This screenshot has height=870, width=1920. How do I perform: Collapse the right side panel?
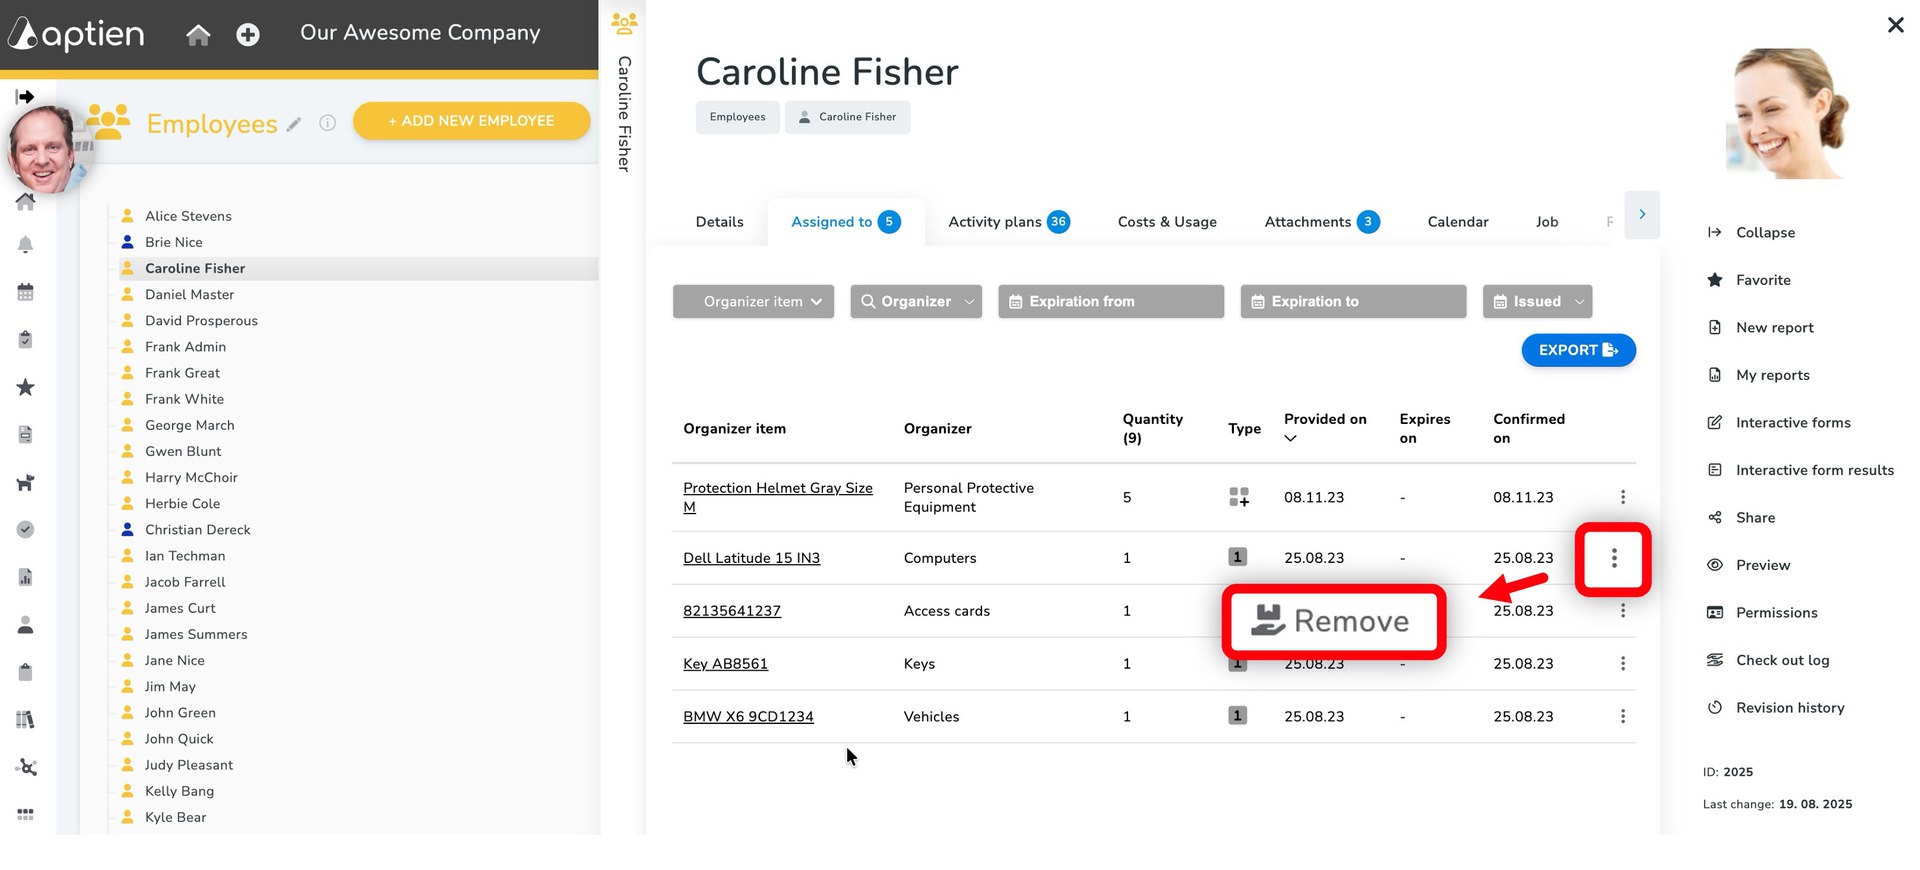(x=1764, y=232)
